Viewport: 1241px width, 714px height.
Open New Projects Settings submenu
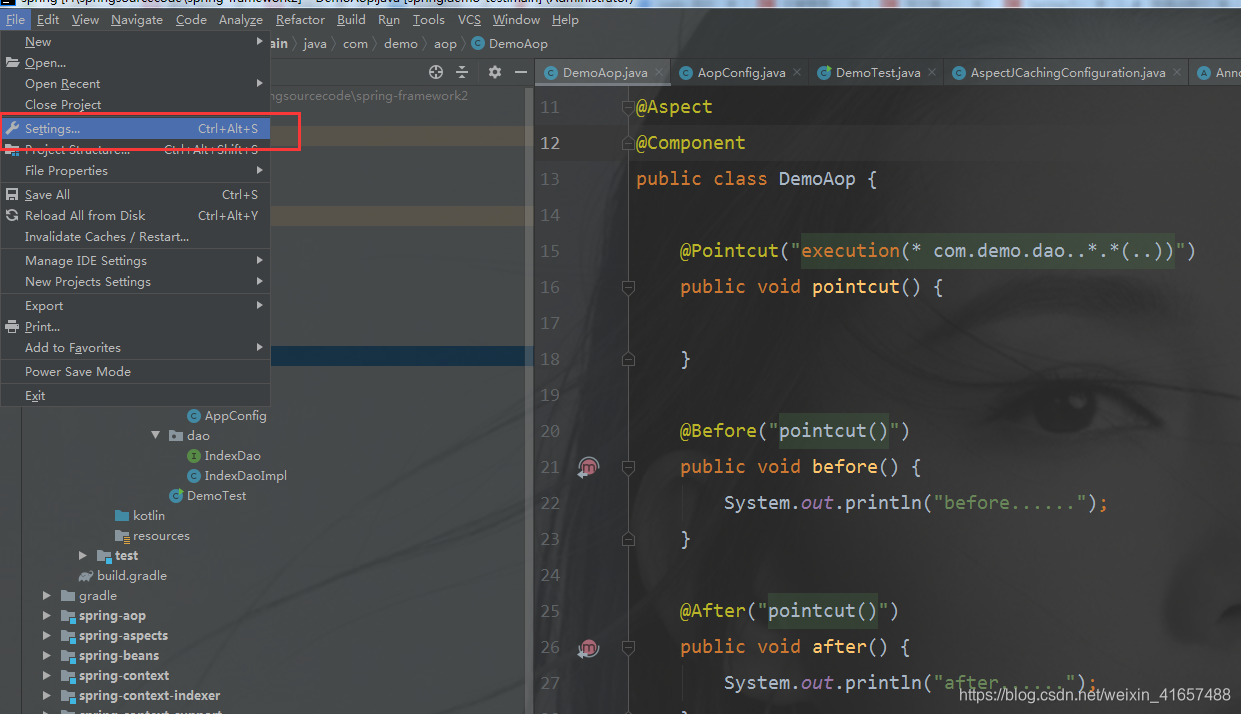(135, 282)
